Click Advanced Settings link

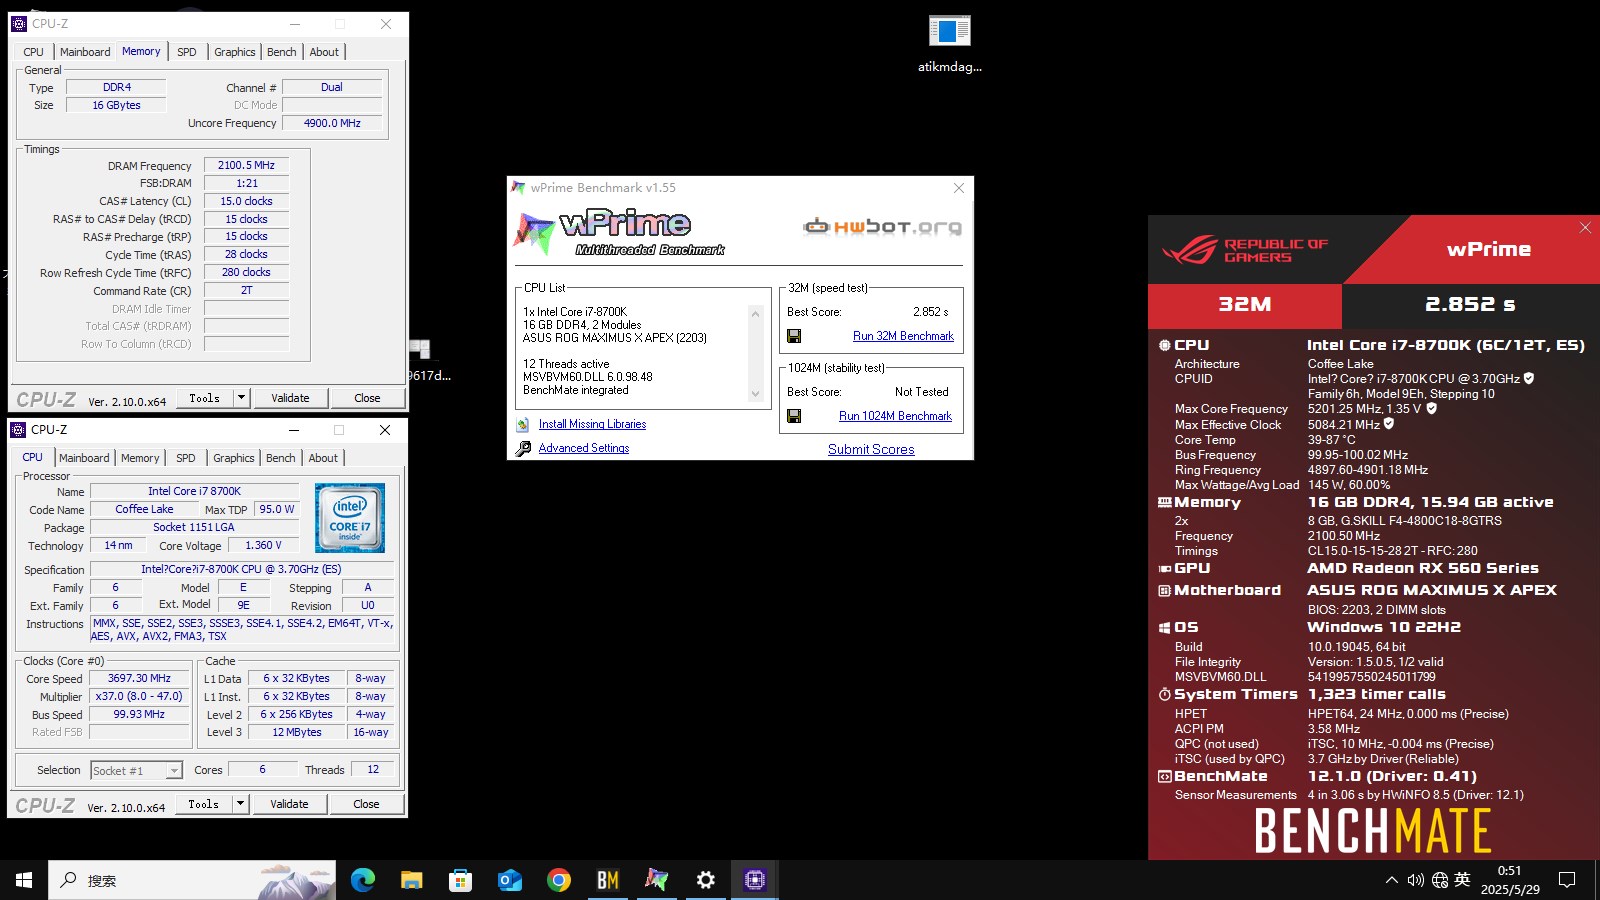pos(584,448)
